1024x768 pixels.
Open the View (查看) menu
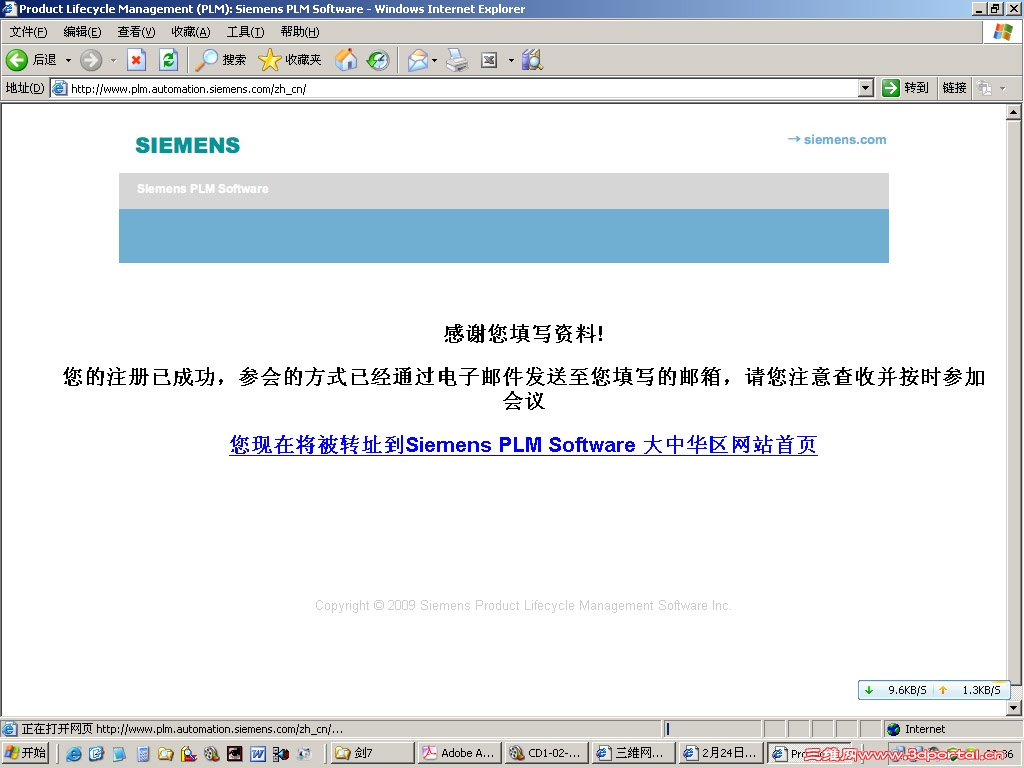[136, 31]
